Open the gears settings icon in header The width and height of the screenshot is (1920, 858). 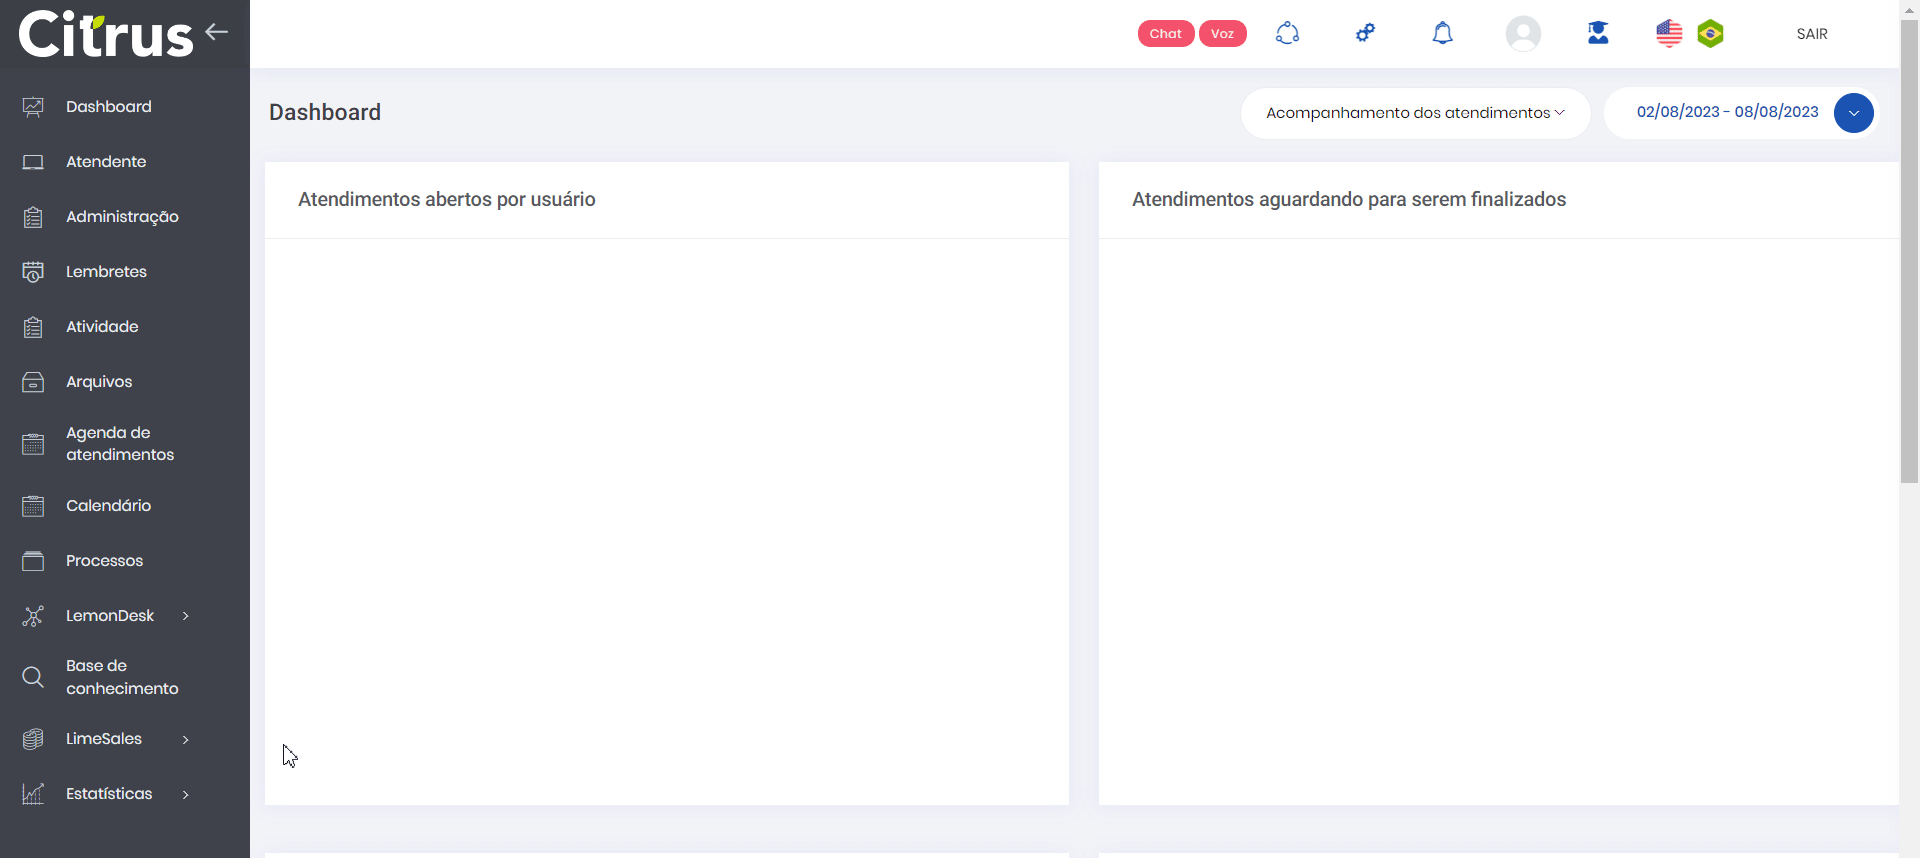click(x=1365, y=33)
